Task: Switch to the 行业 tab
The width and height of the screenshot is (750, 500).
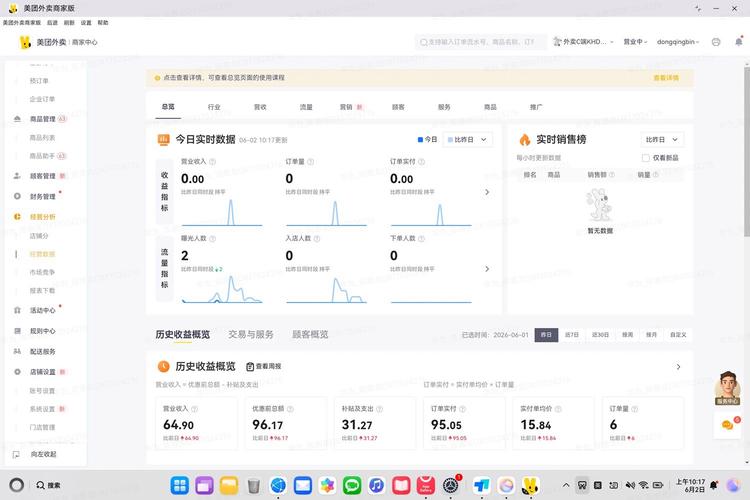Action: tap(214, 107)
